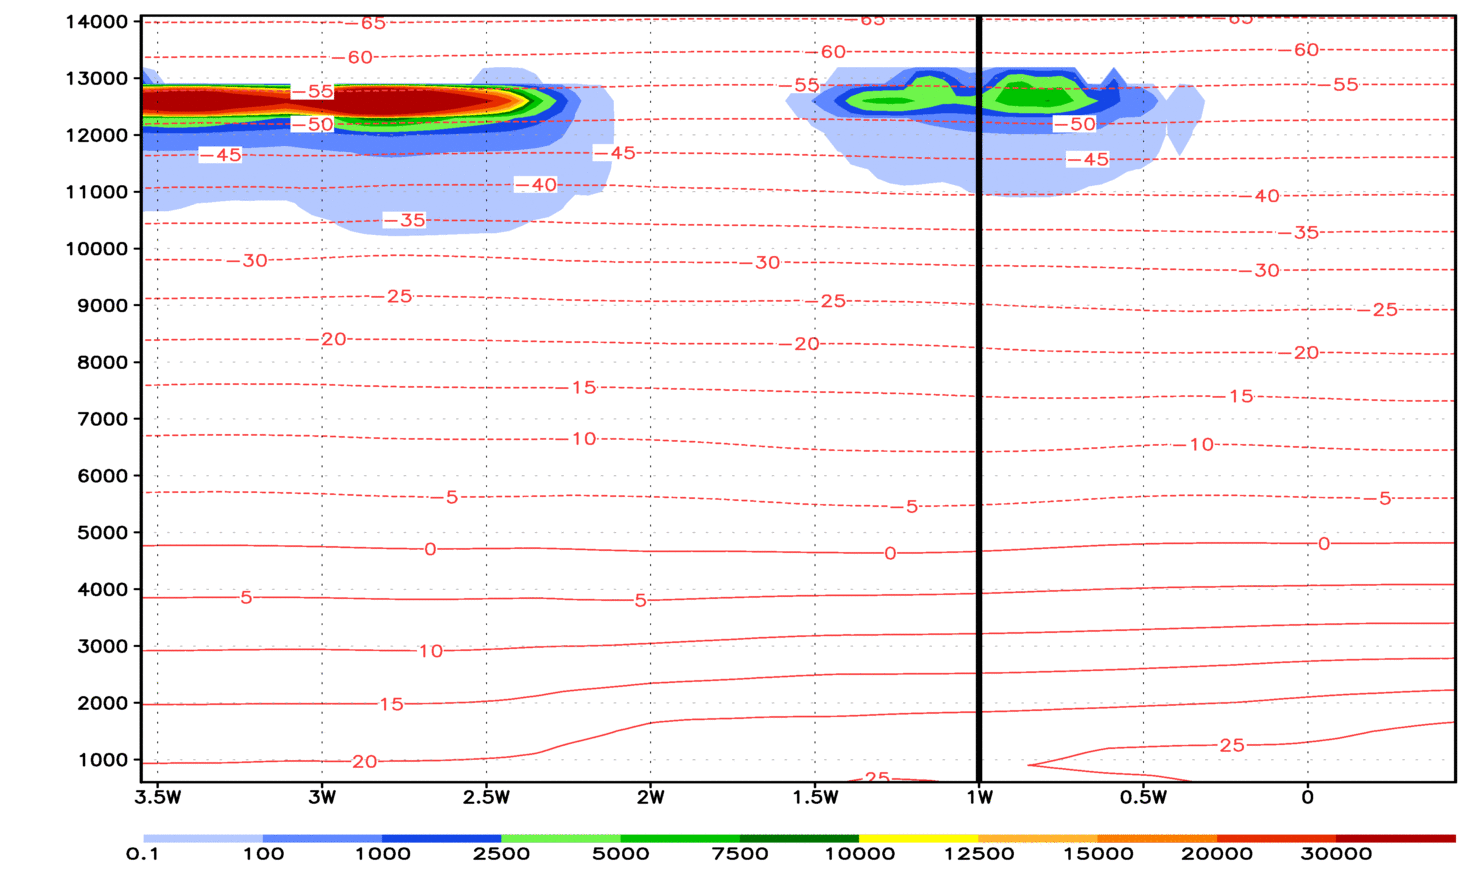Click the thick black vertical line at 1W
Image resolution: width=1476 pixels, height=877 pixels.
point(978,400)
